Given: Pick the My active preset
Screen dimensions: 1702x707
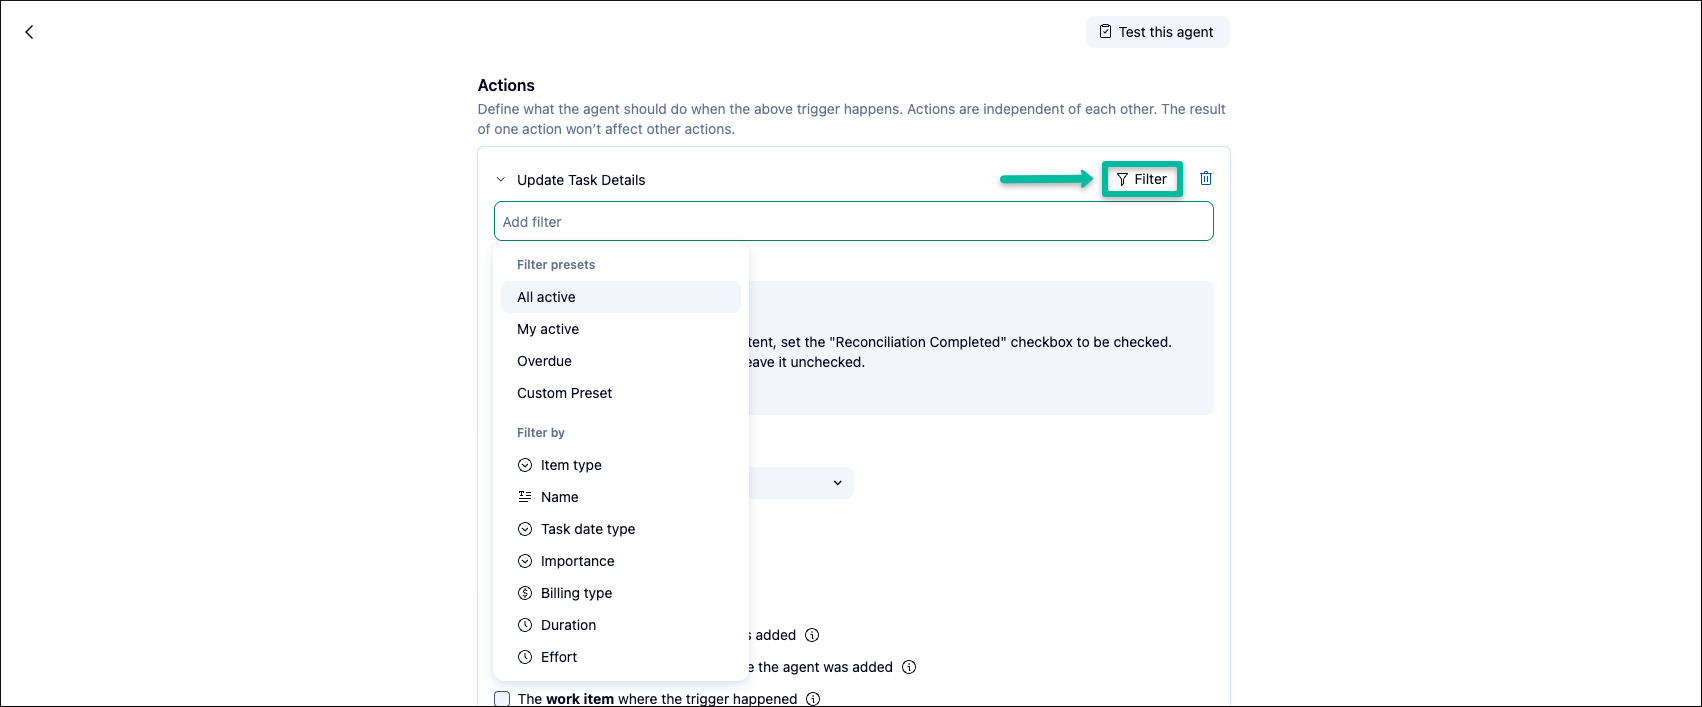Looking at the screenshot, I should coord(548,329).
